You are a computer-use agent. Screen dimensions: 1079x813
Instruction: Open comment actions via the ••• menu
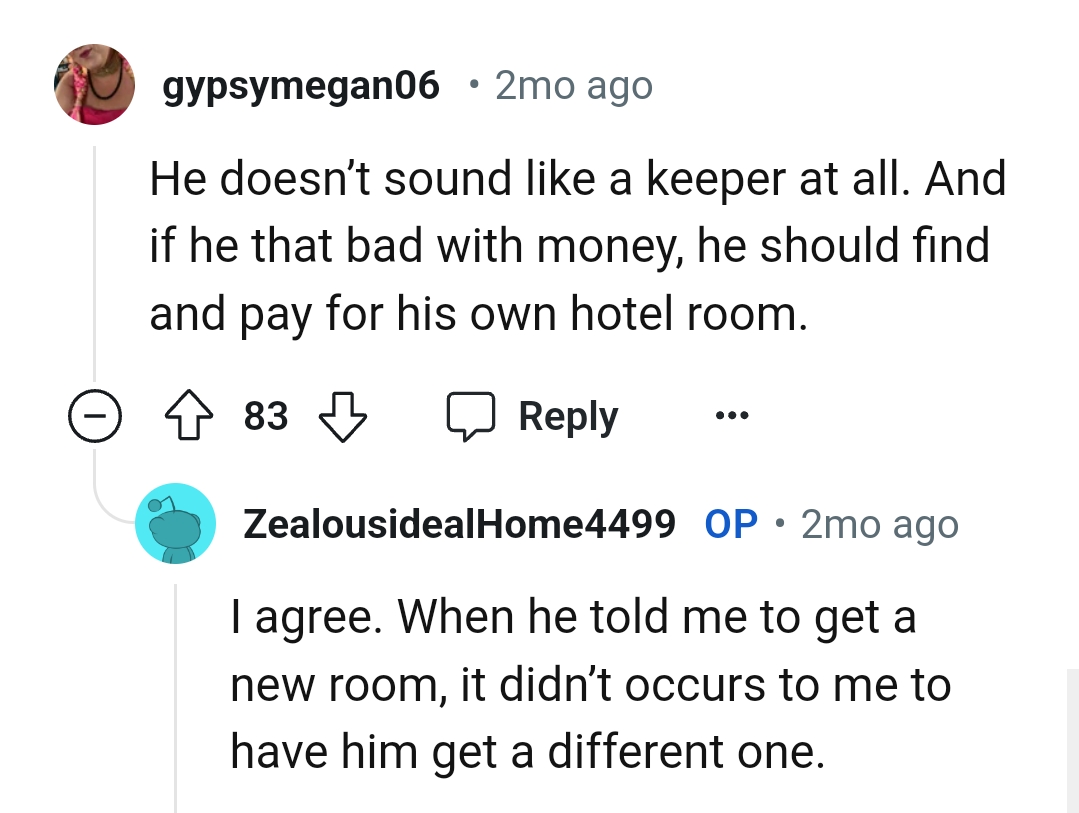731,416
